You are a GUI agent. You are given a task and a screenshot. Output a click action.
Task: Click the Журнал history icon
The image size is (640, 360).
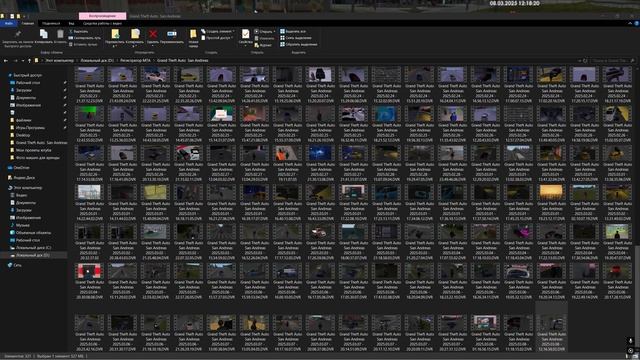click(256, 45)
